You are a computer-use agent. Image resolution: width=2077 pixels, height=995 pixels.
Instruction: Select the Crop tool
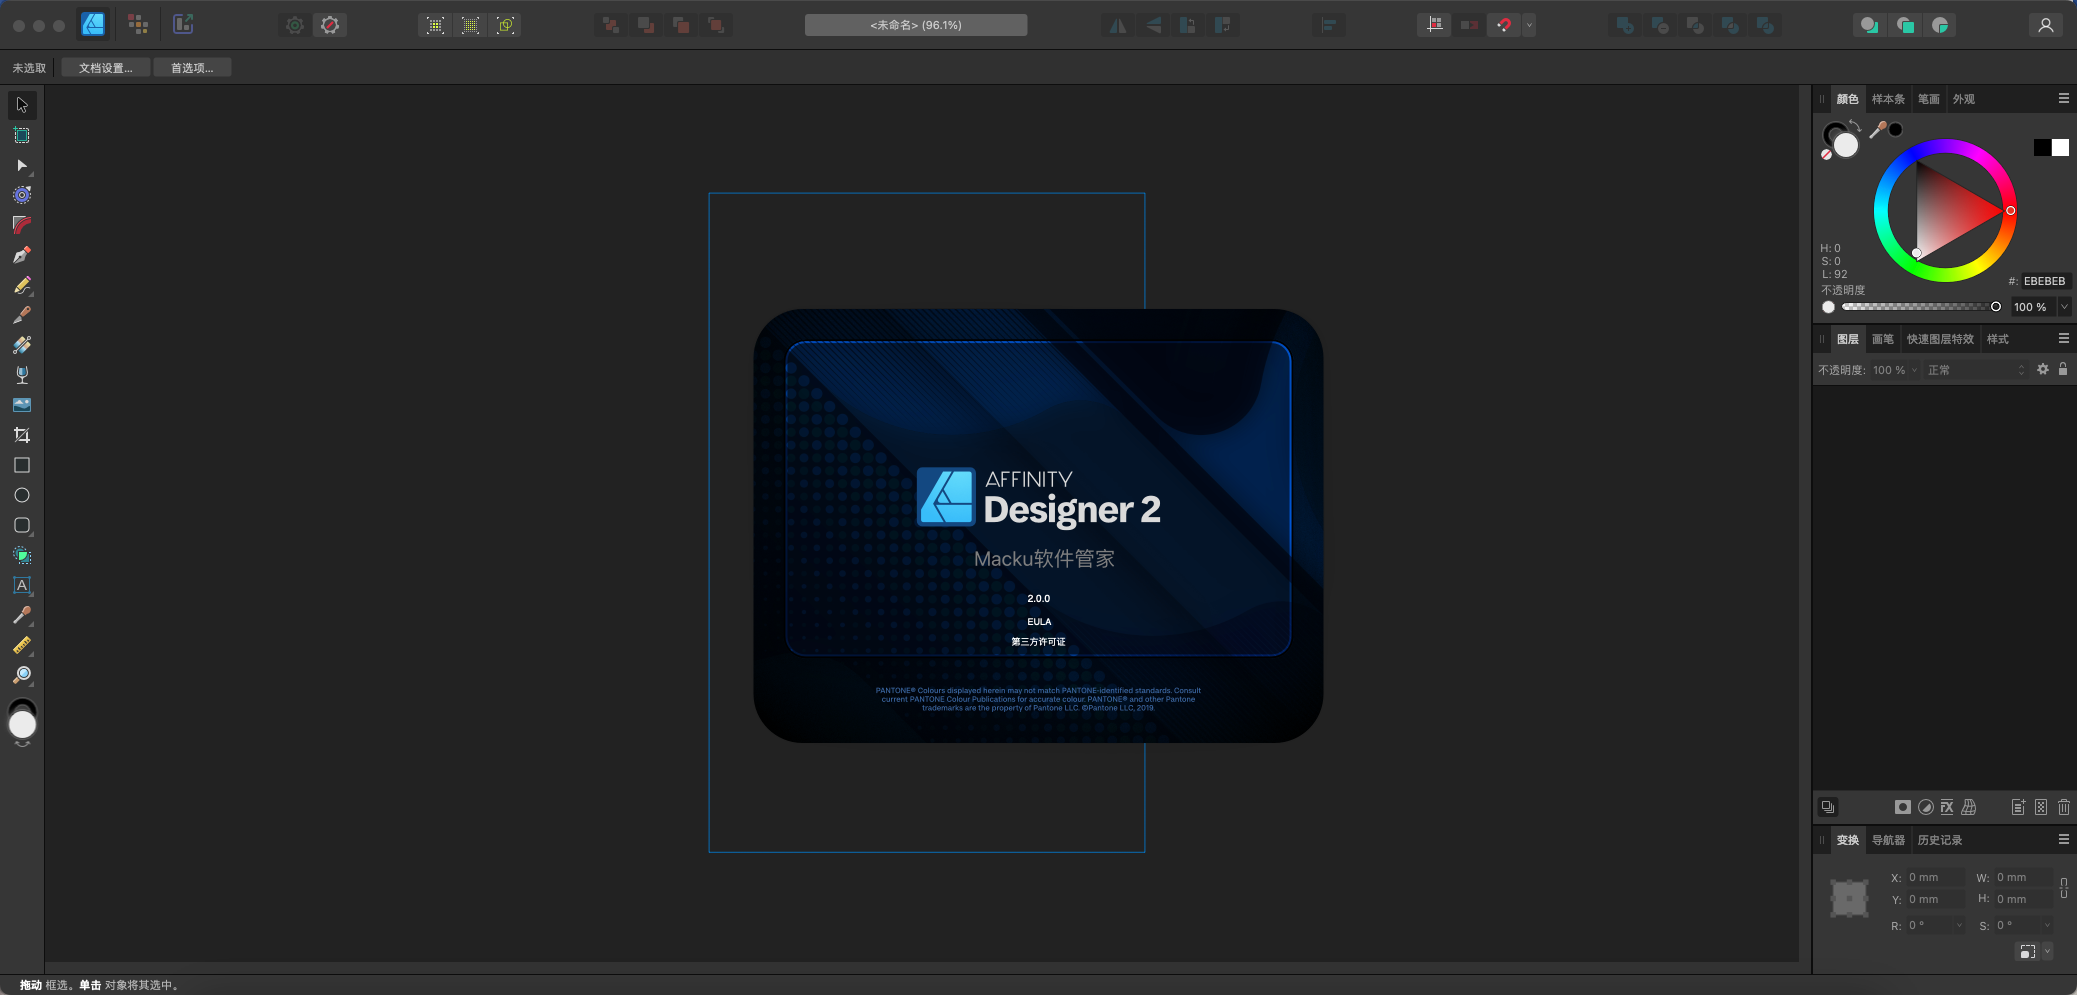22,435
